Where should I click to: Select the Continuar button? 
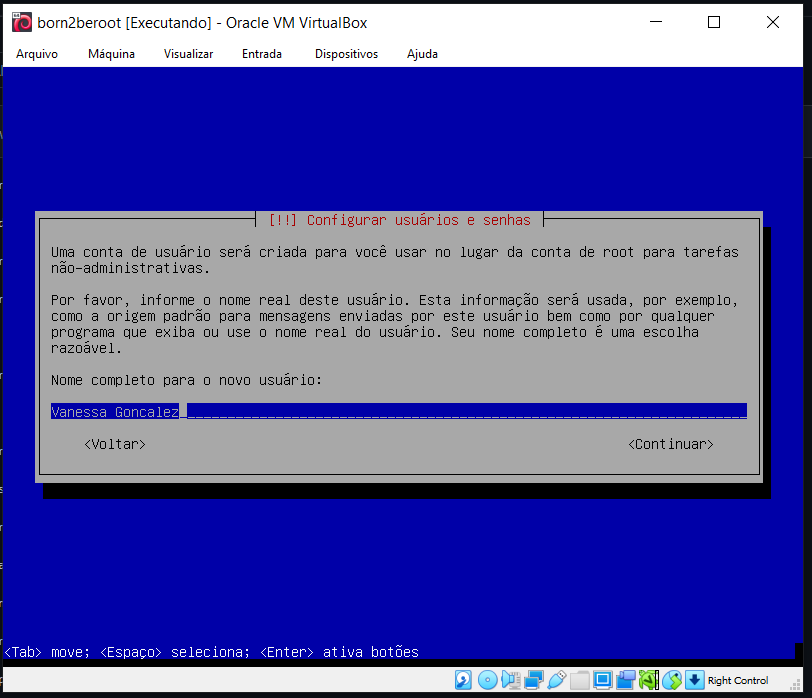pos(670,444)
